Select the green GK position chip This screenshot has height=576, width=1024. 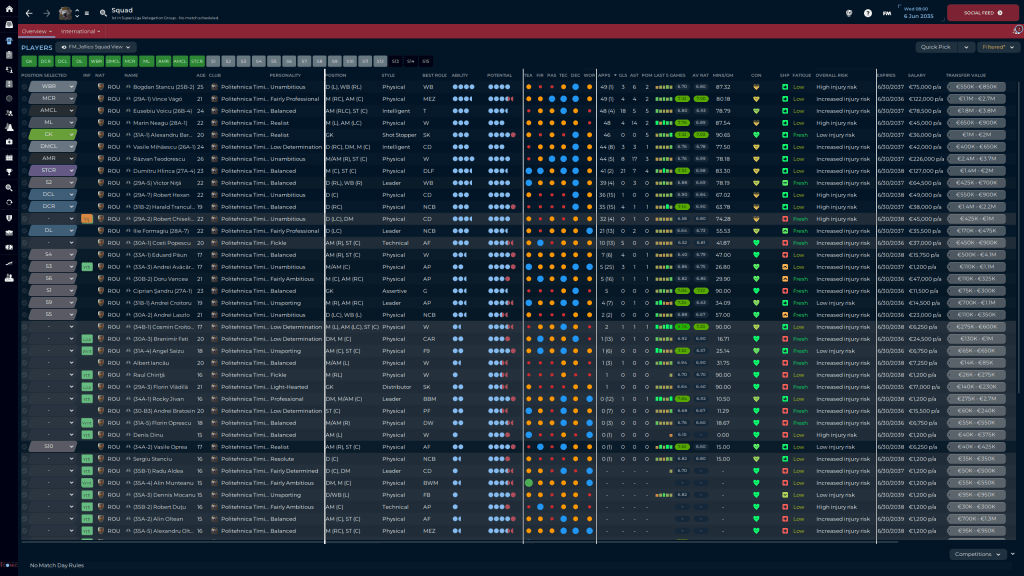[x=29, y=61]
